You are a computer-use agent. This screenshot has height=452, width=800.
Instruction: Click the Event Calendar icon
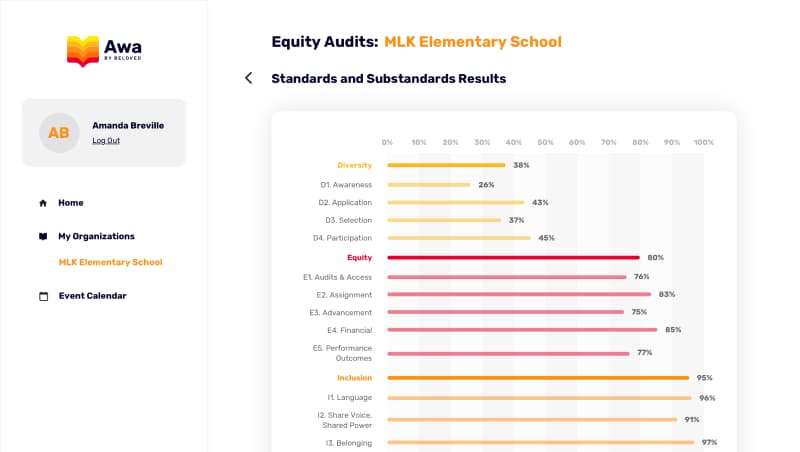[x=43, y=296]
